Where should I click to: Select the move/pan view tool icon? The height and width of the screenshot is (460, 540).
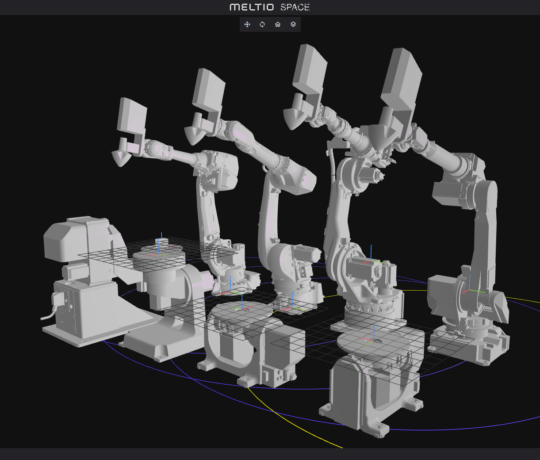tap(247, 24)
